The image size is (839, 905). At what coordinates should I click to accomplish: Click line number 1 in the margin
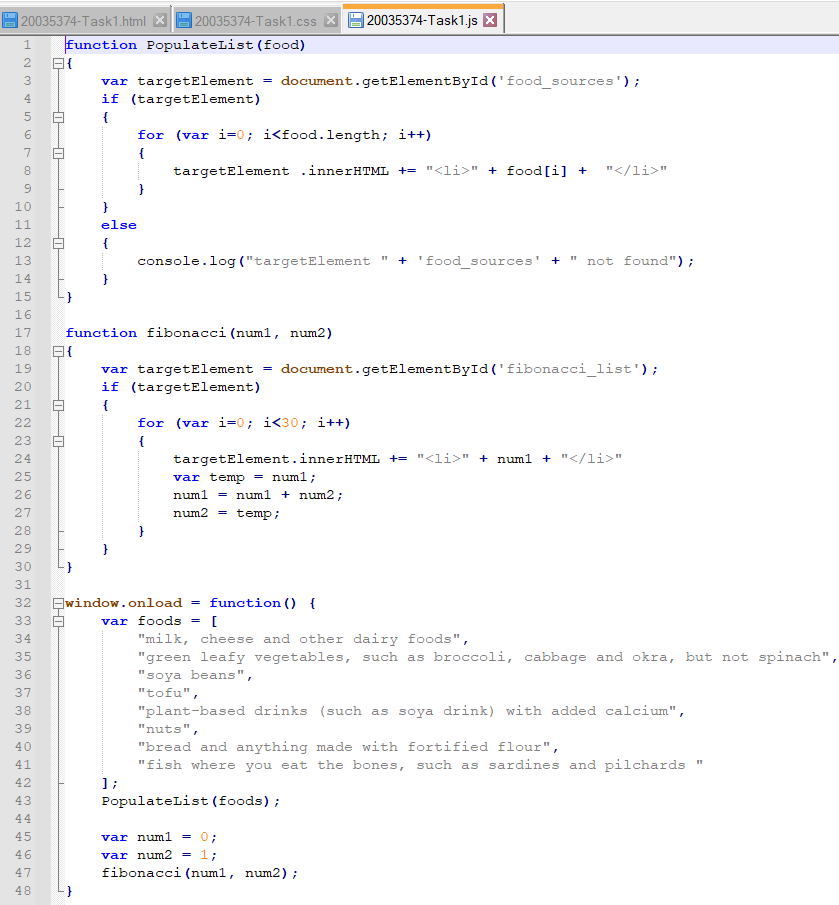pyautogui.click(x=27, y=45)
